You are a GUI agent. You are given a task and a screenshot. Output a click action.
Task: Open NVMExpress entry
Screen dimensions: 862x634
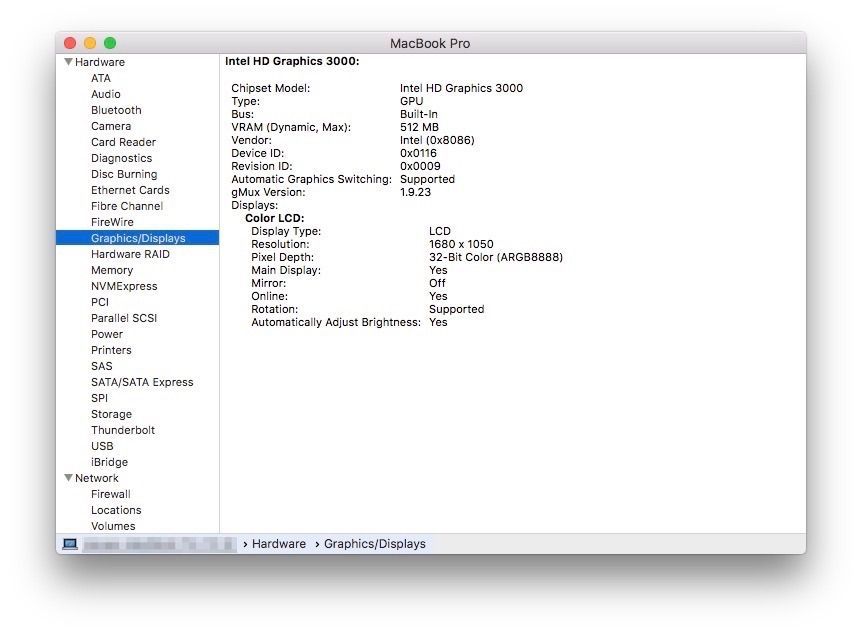[x=124, y=286]
